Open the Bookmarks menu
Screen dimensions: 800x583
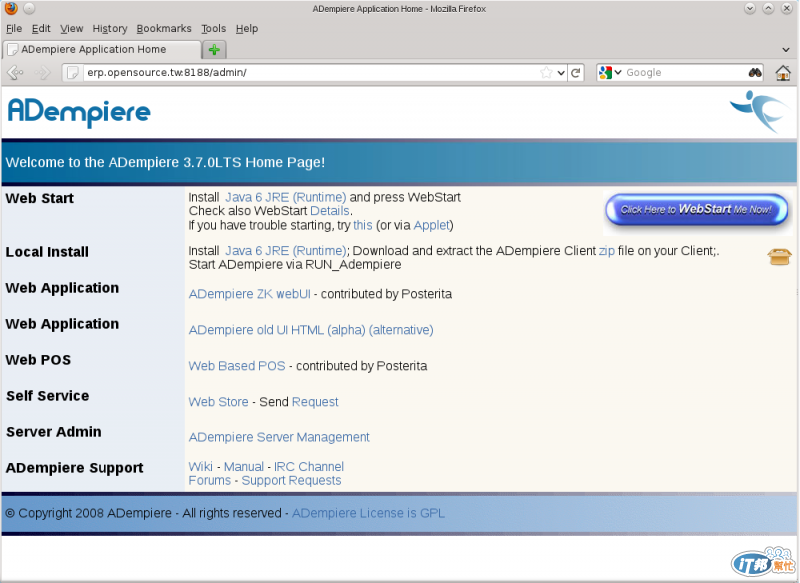[x=164, y=29]
